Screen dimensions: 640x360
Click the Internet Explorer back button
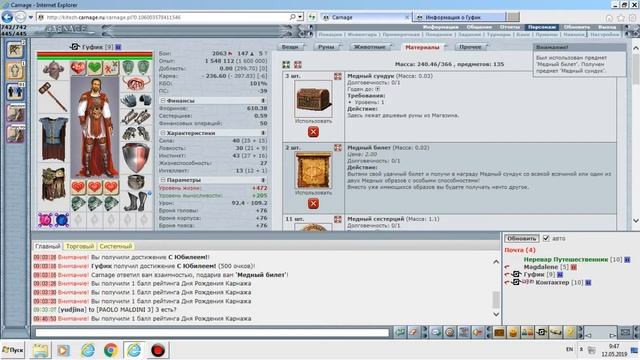7,17
